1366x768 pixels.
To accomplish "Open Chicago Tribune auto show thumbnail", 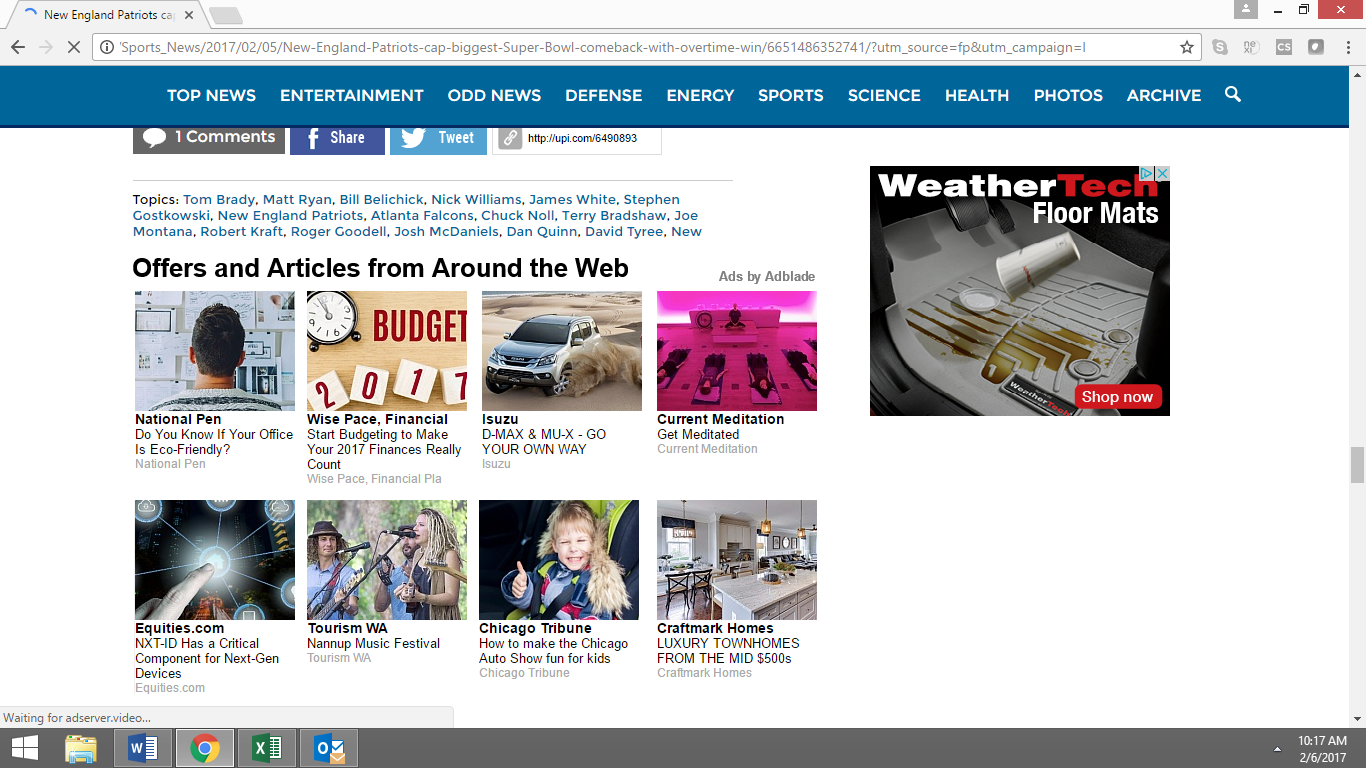I will (x=559, y=560).
